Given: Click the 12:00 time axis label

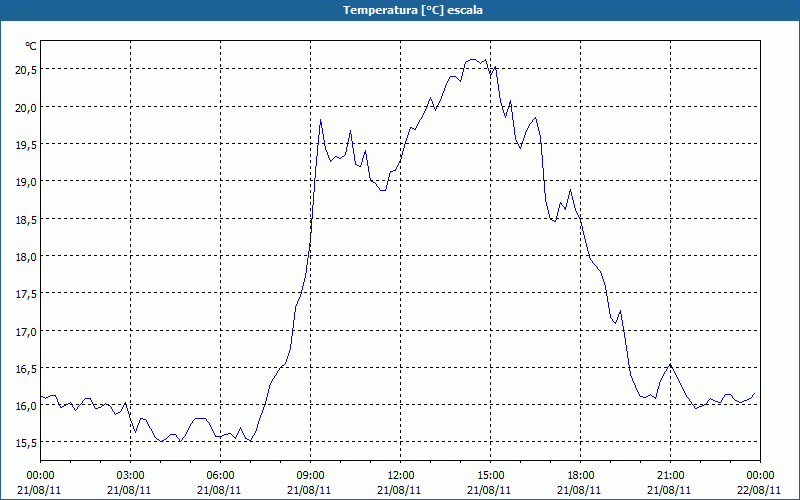Looking at the screenshot, I should 401,476.
